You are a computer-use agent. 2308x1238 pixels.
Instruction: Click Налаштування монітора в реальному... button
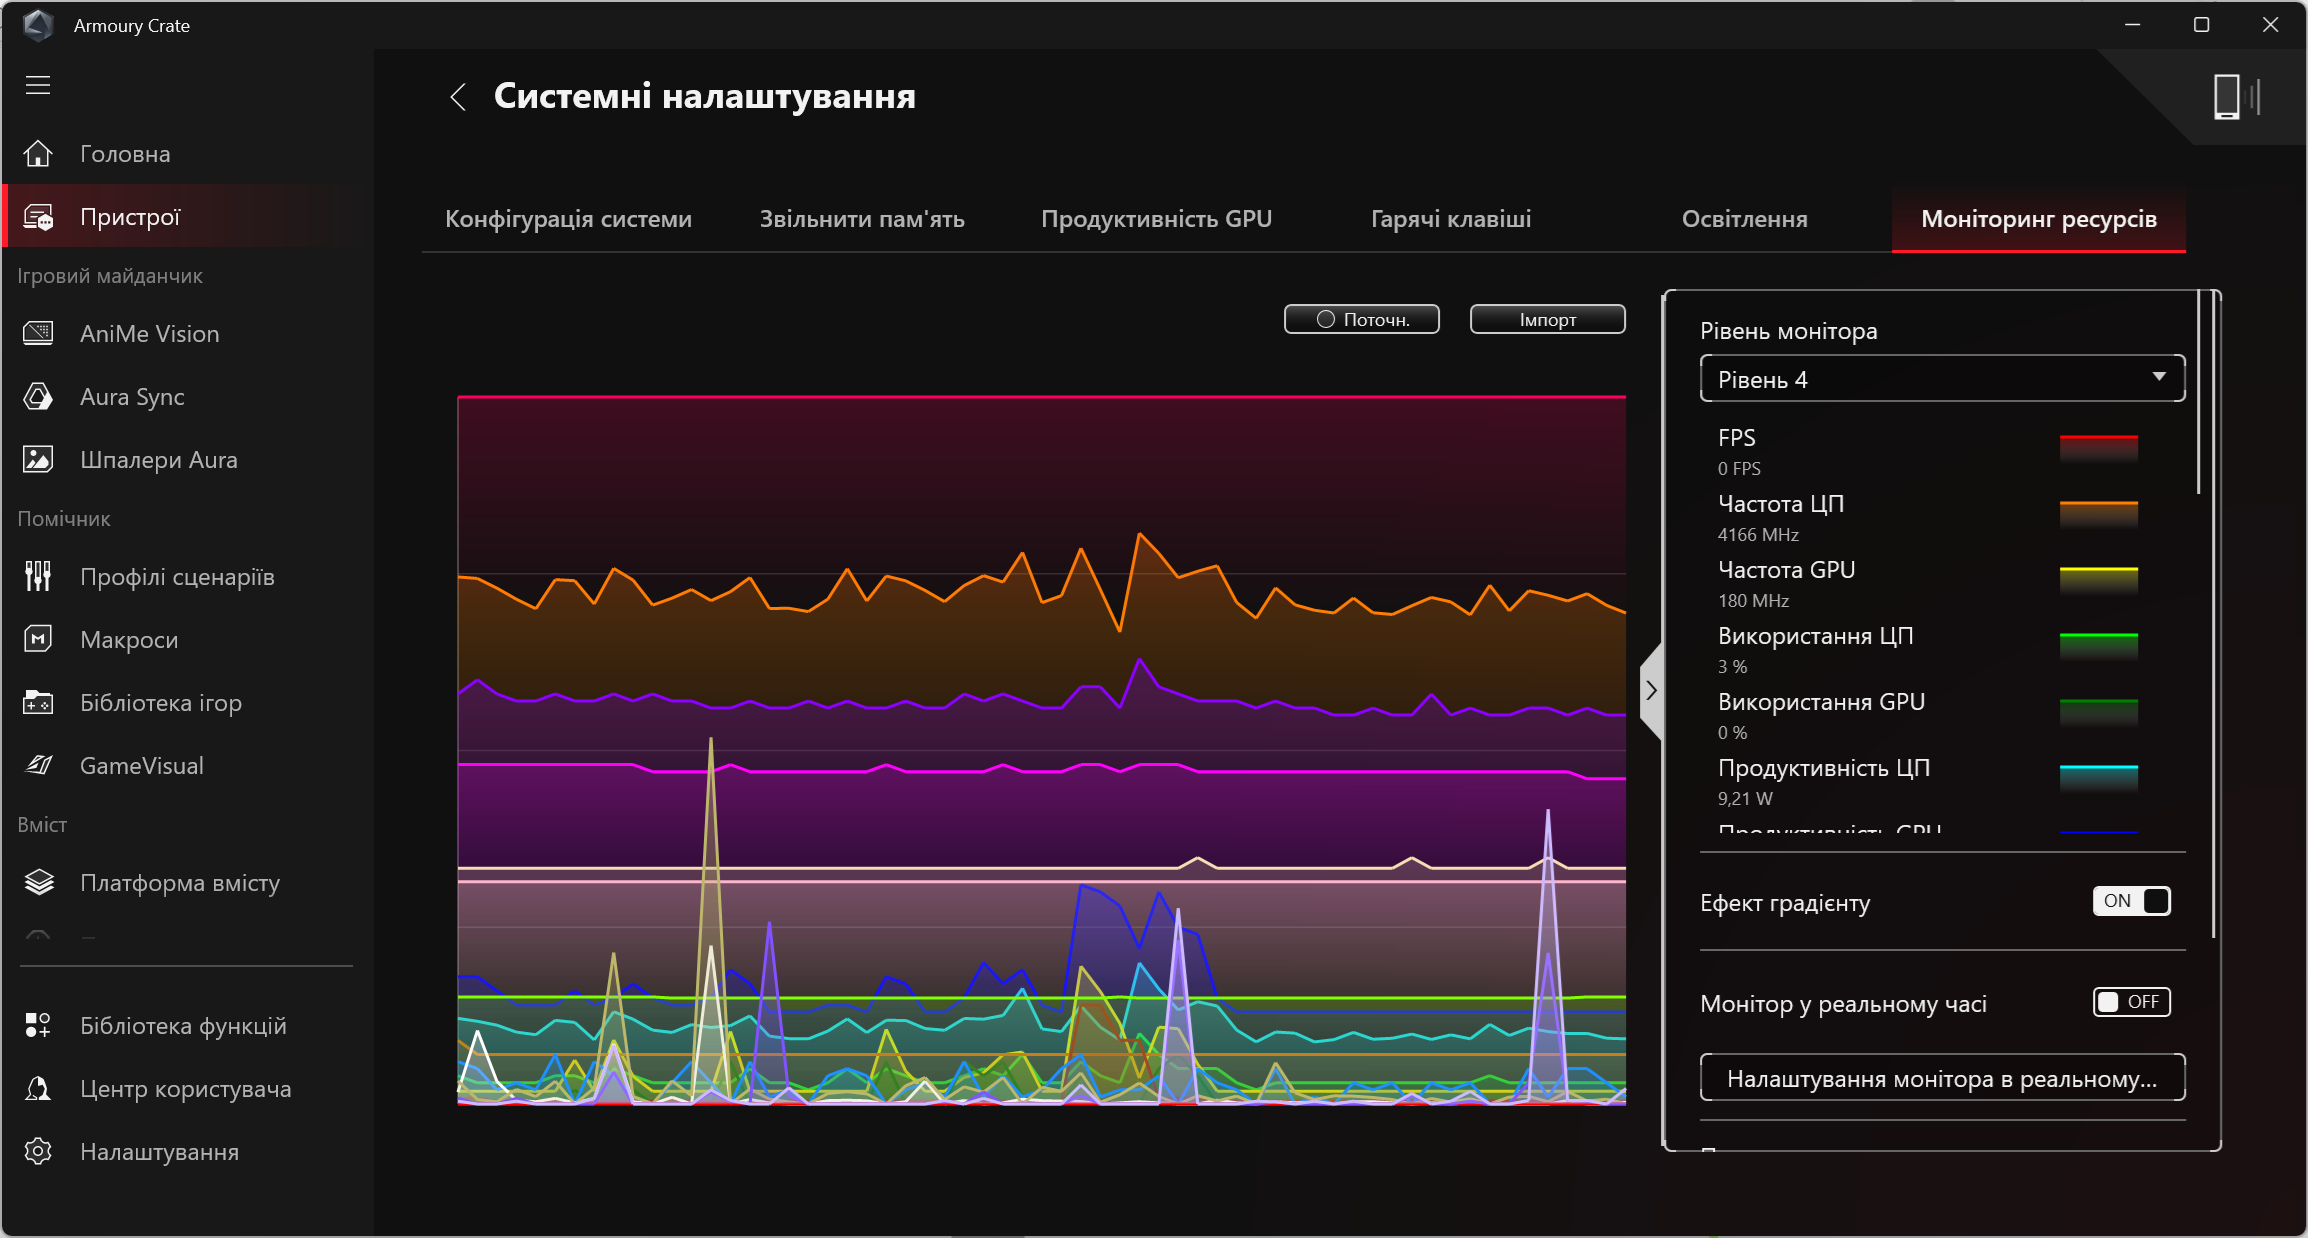point(1942,1079)
